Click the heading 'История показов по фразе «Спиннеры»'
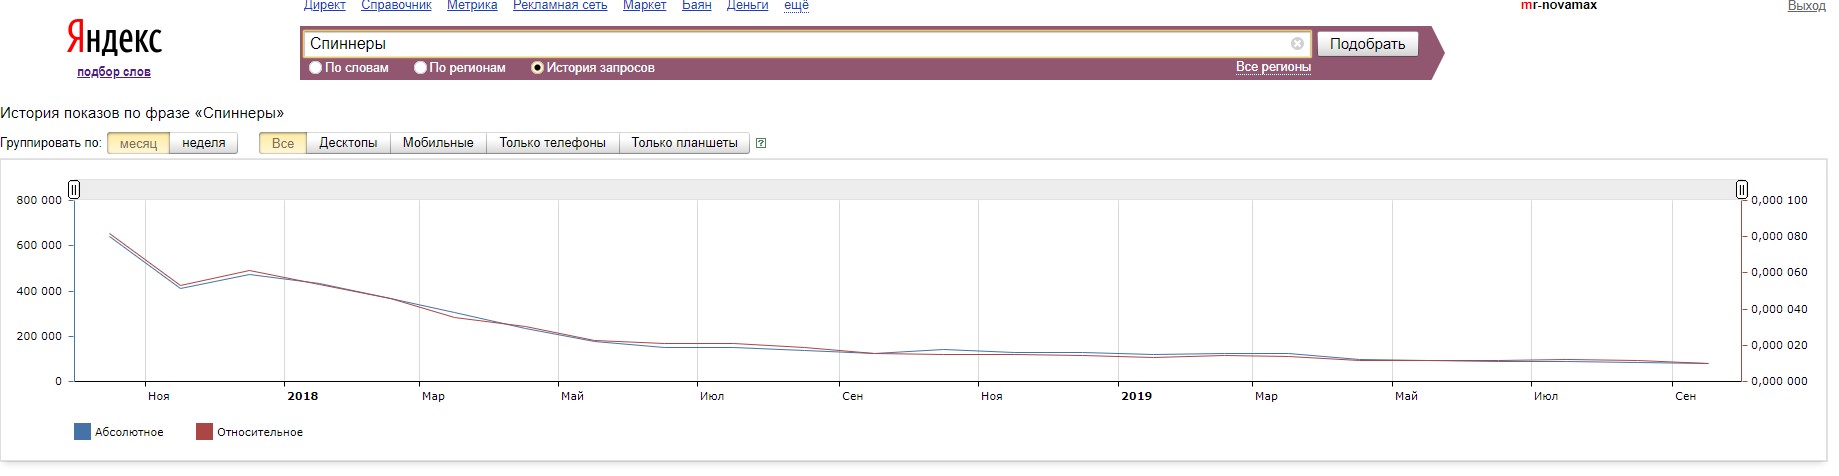This screenshot has width=1839, height=476. [x=142, y=113]
